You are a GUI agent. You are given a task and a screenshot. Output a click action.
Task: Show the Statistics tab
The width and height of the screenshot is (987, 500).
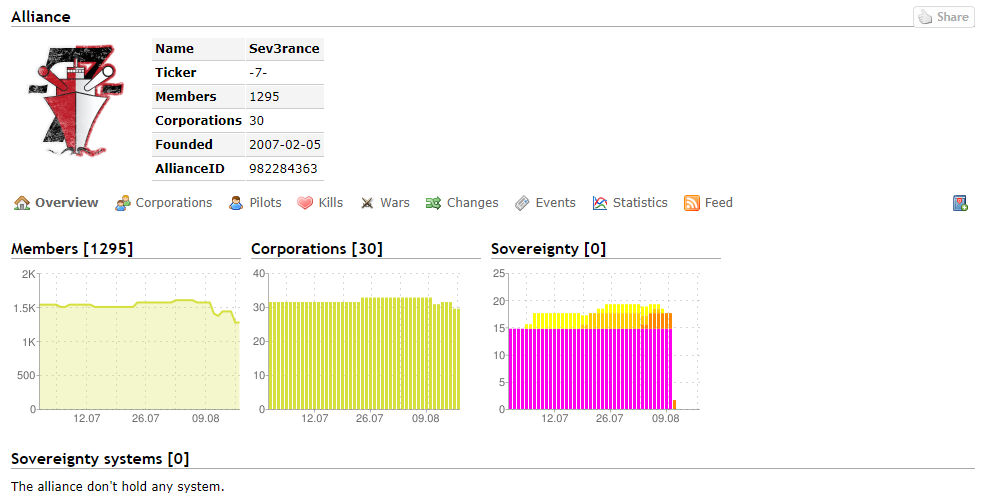pyautogui.click(x=640, y=203)
